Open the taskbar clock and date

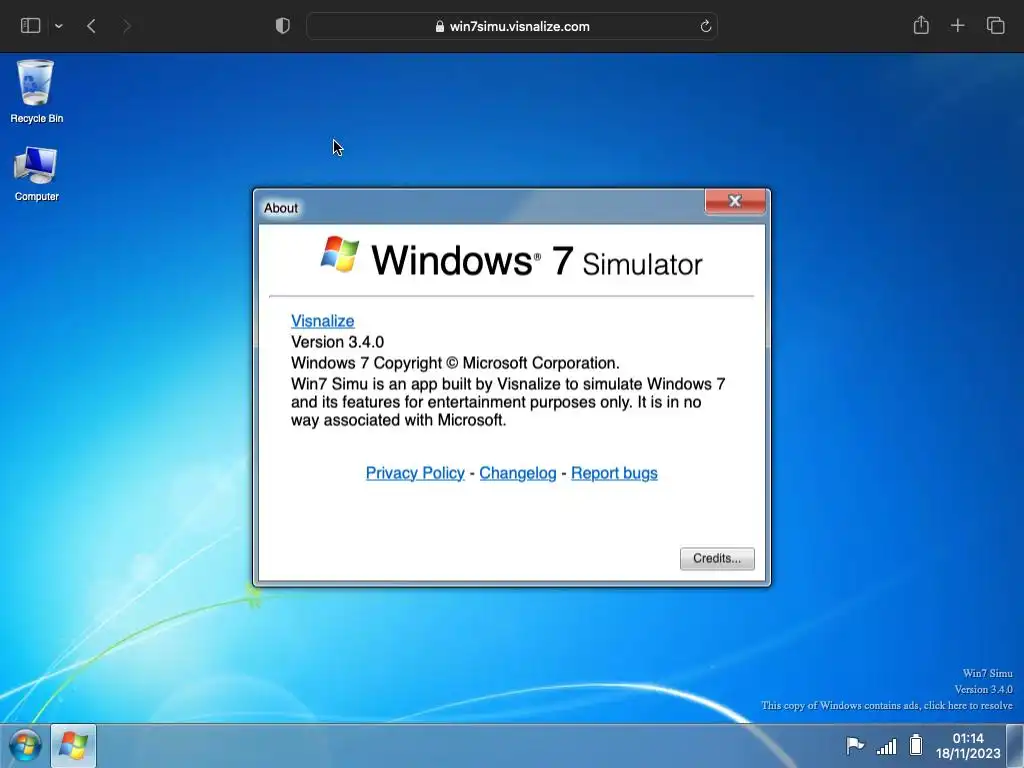(968, 746)
